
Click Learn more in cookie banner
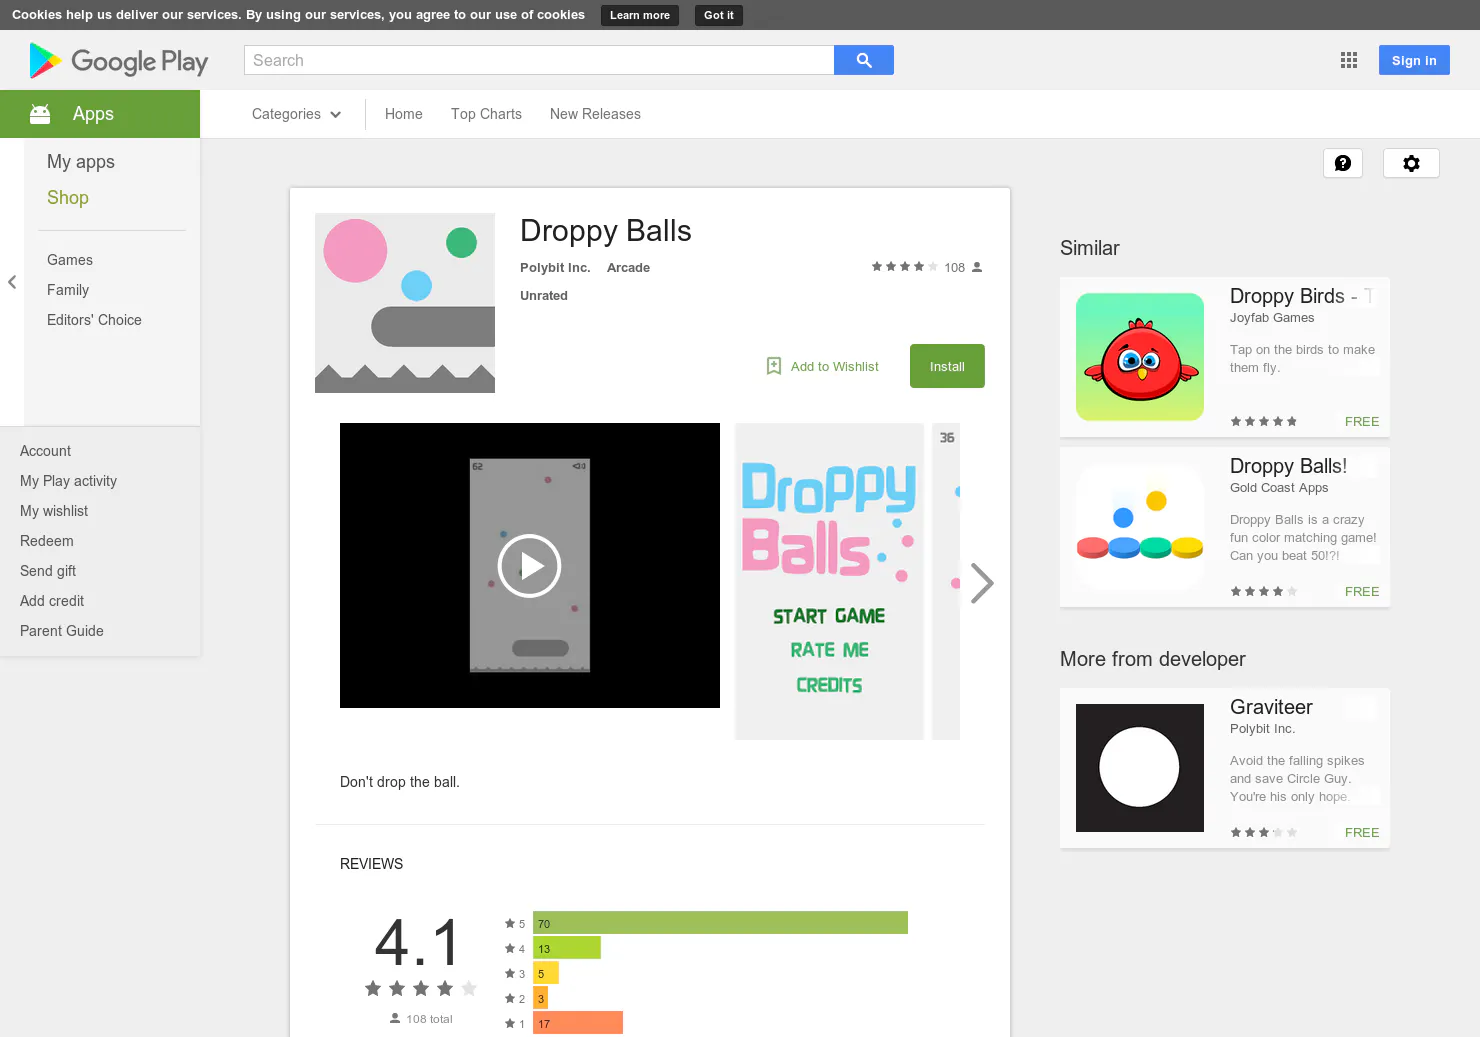click(640, 15)
